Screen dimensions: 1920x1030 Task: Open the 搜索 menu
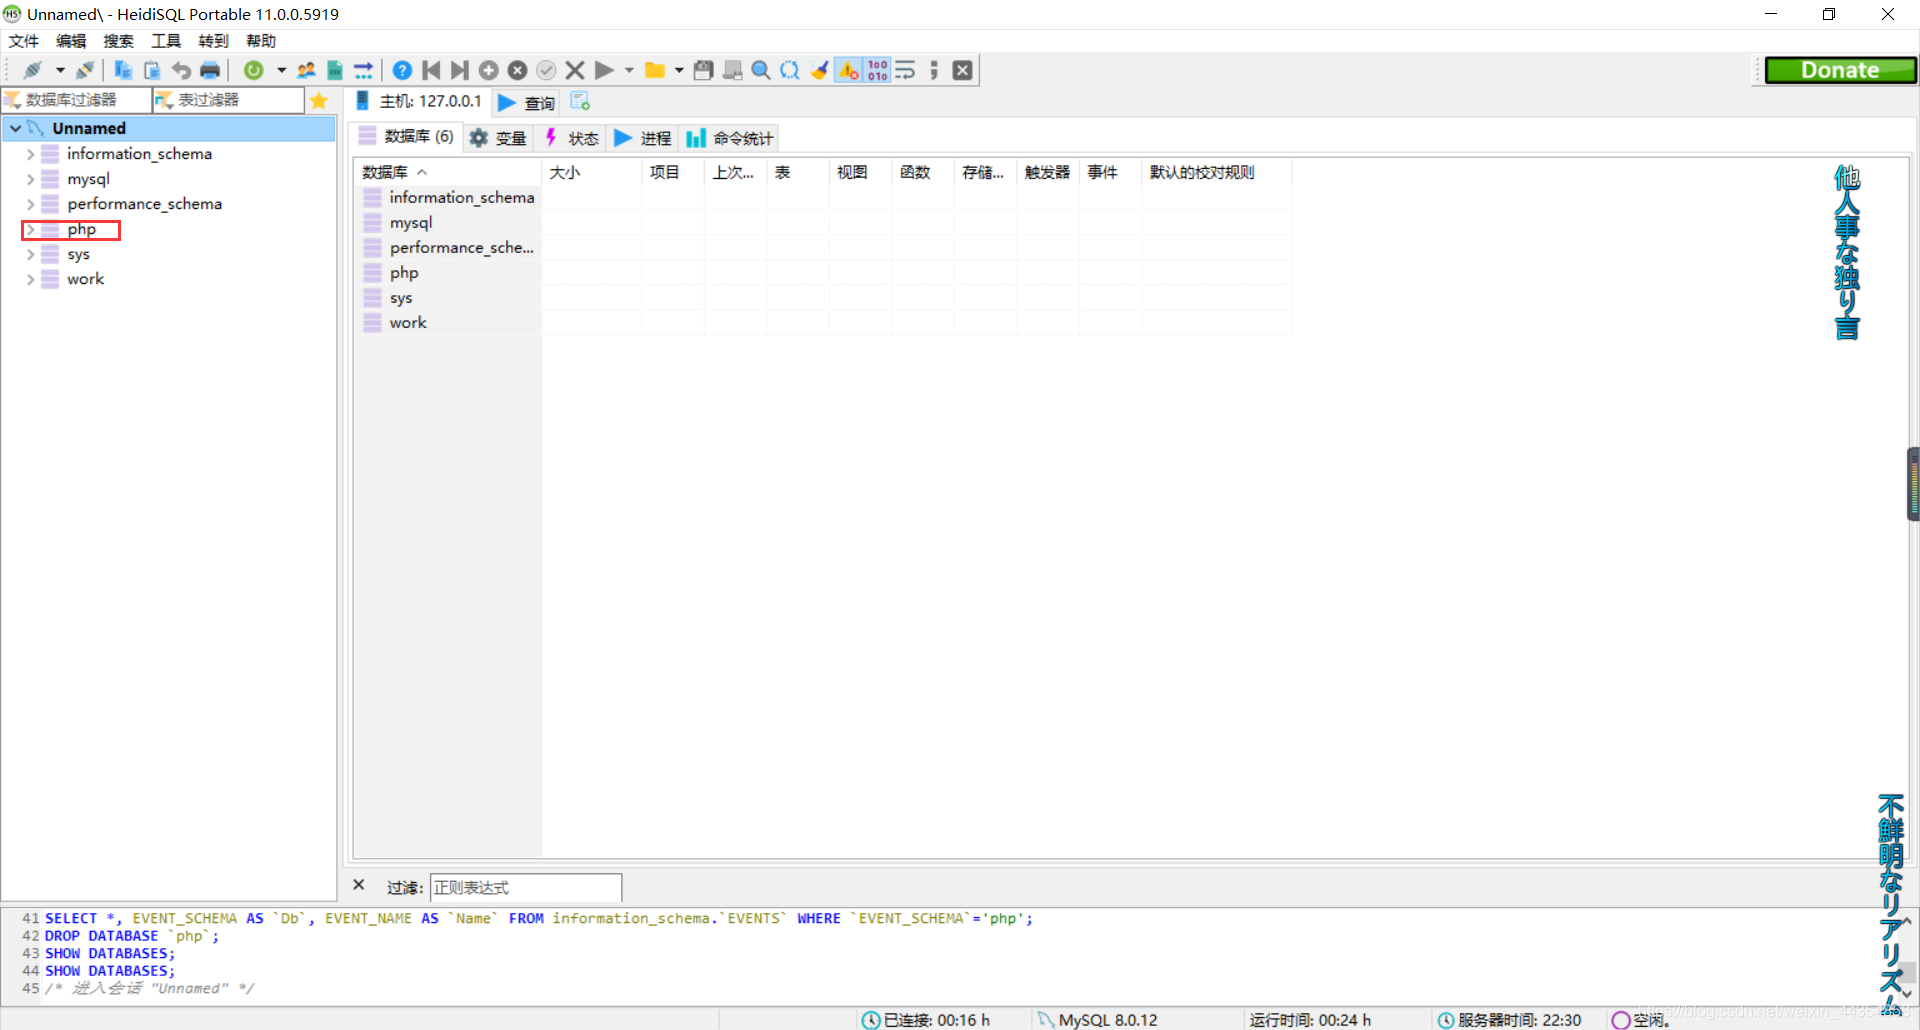point(118,41)
